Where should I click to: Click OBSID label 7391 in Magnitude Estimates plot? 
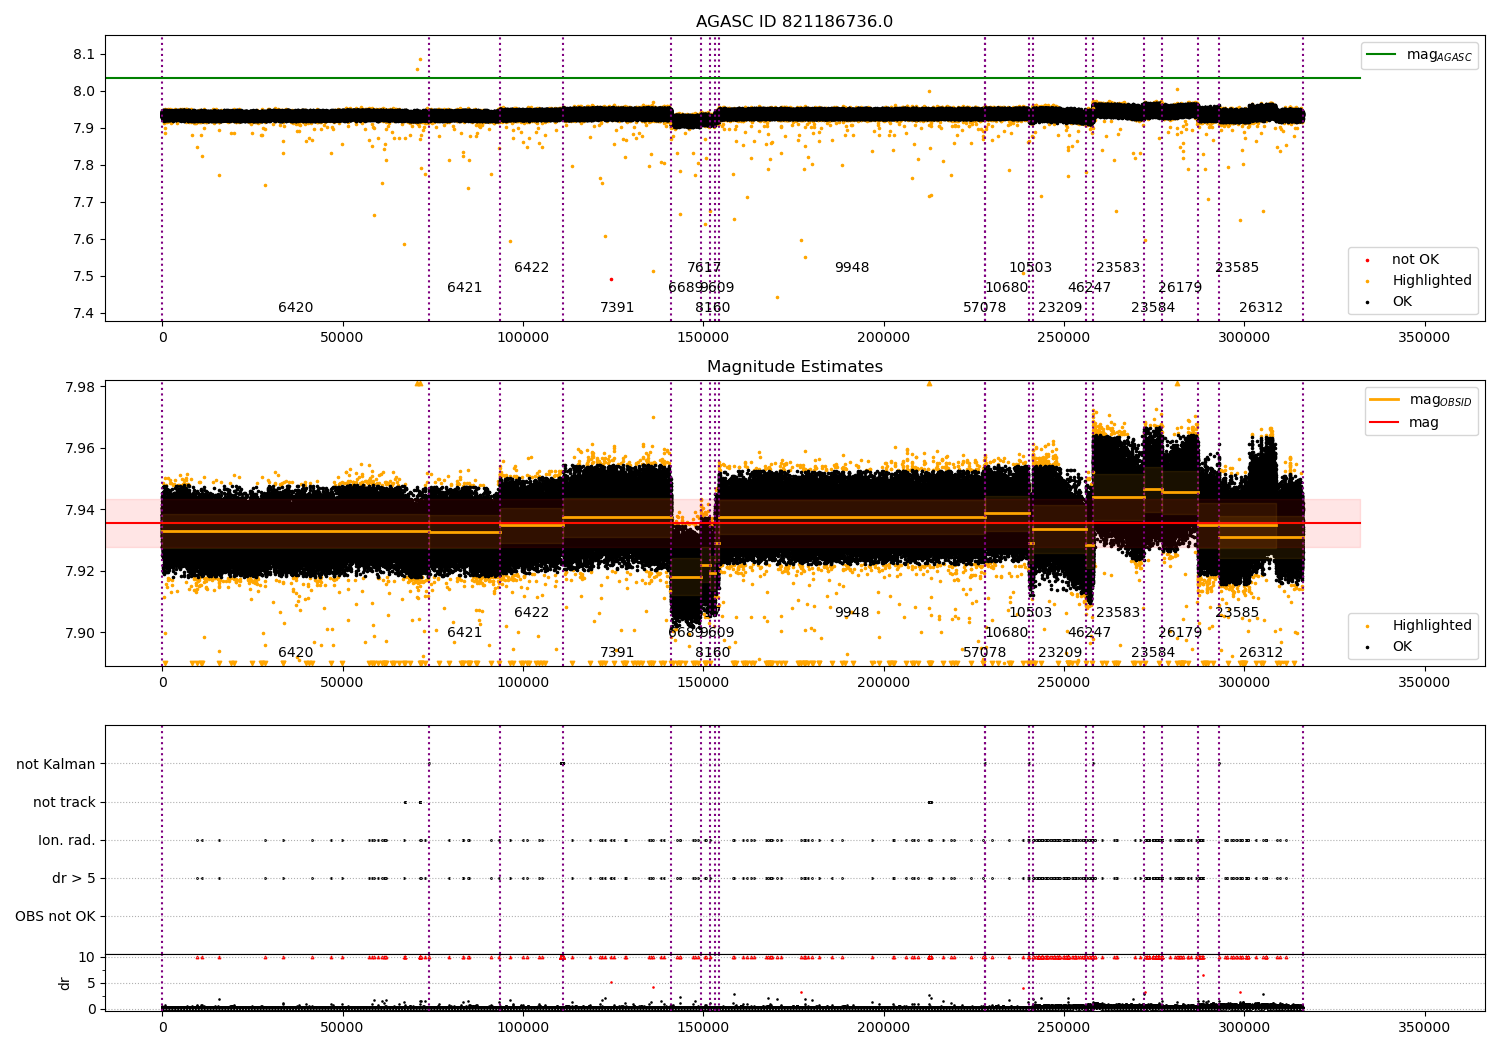617,653
